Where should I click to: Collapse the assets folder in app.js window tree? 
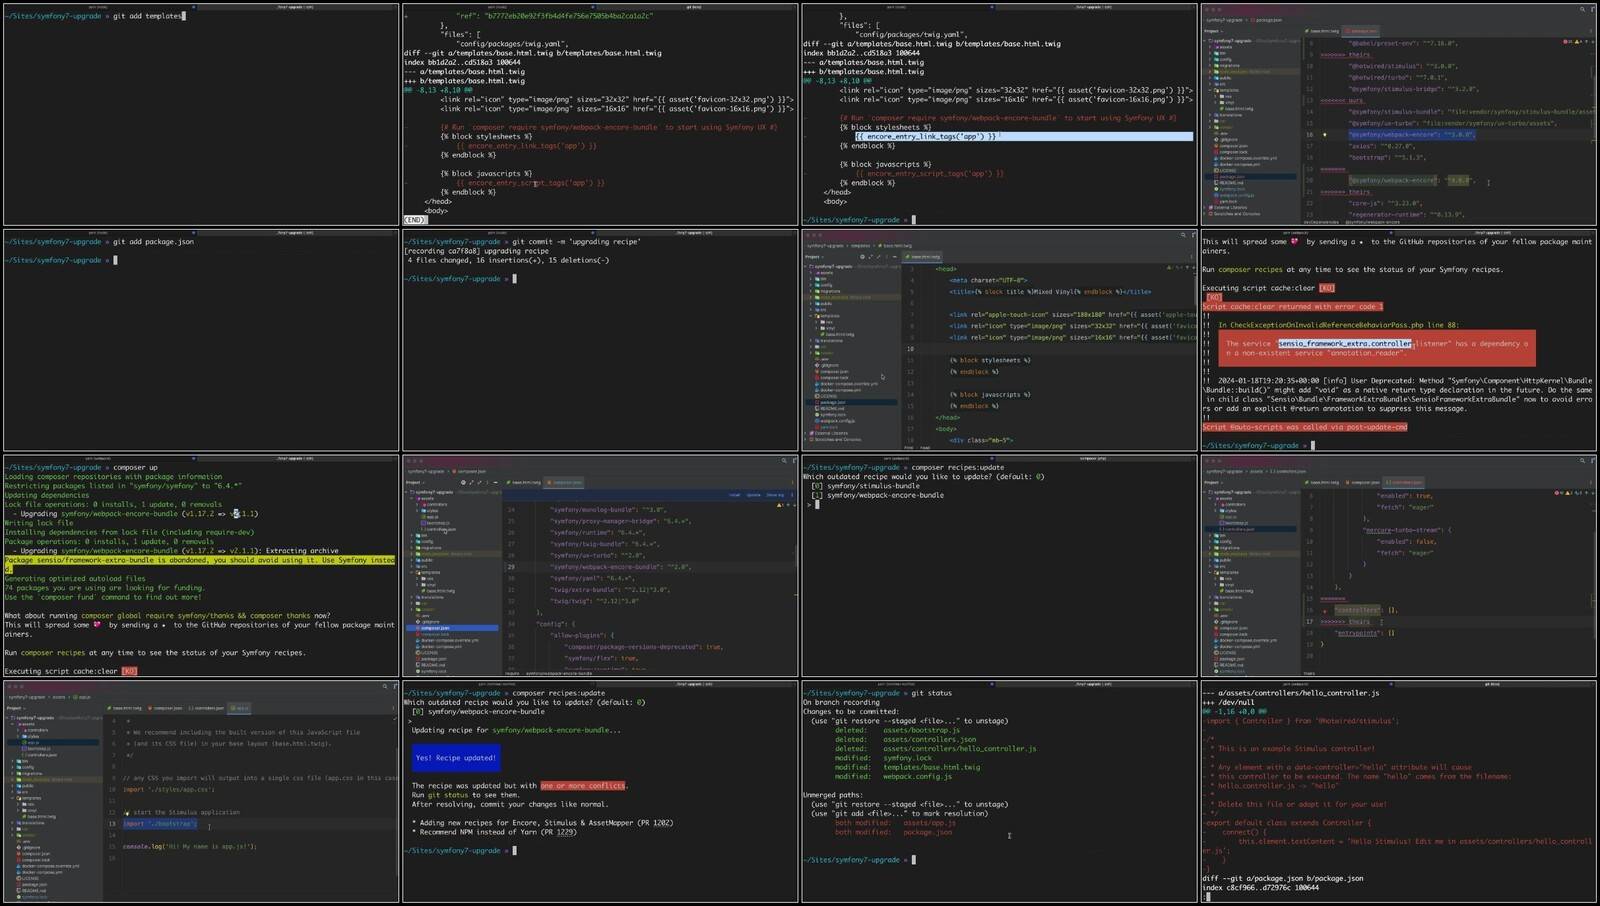pos(13,724)
